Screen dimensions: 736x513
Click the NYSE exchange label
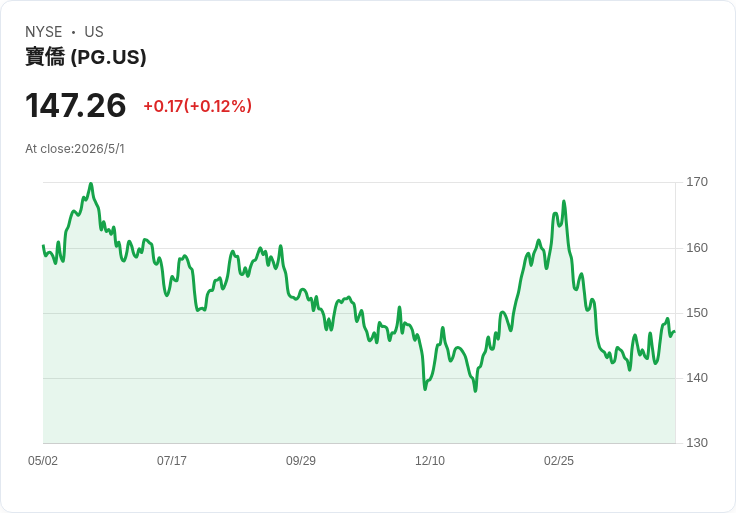(44, 32)
